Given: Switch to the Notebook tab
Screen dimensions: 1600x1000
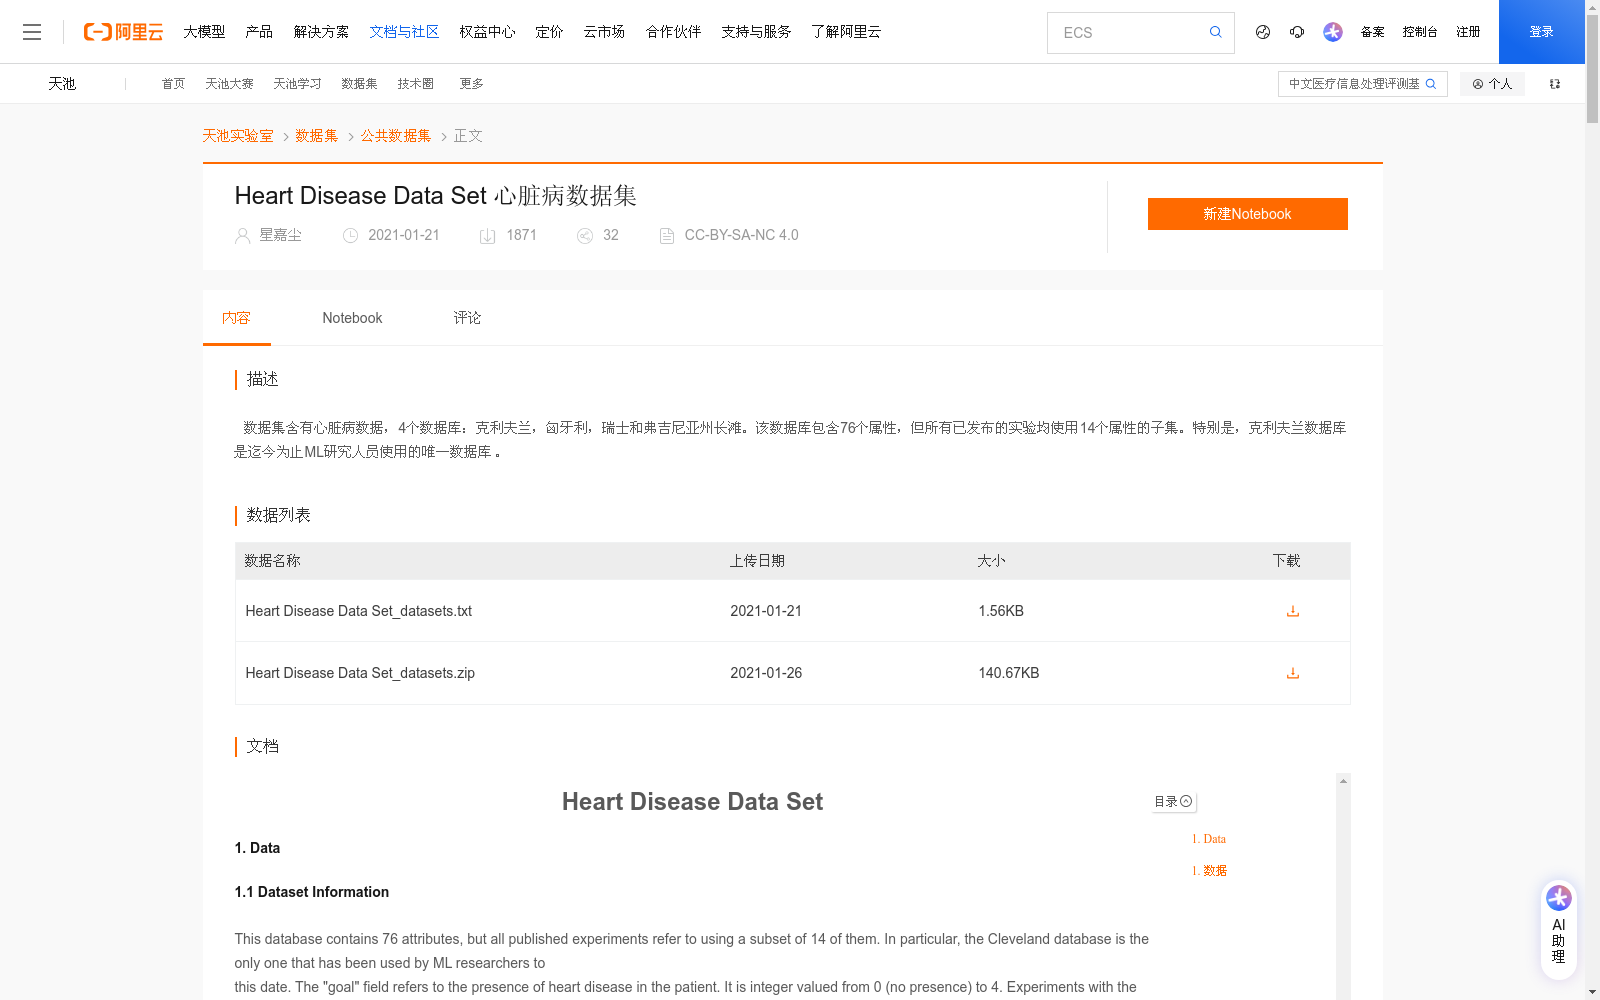Looking at the screenshot, I should (352, 318).
